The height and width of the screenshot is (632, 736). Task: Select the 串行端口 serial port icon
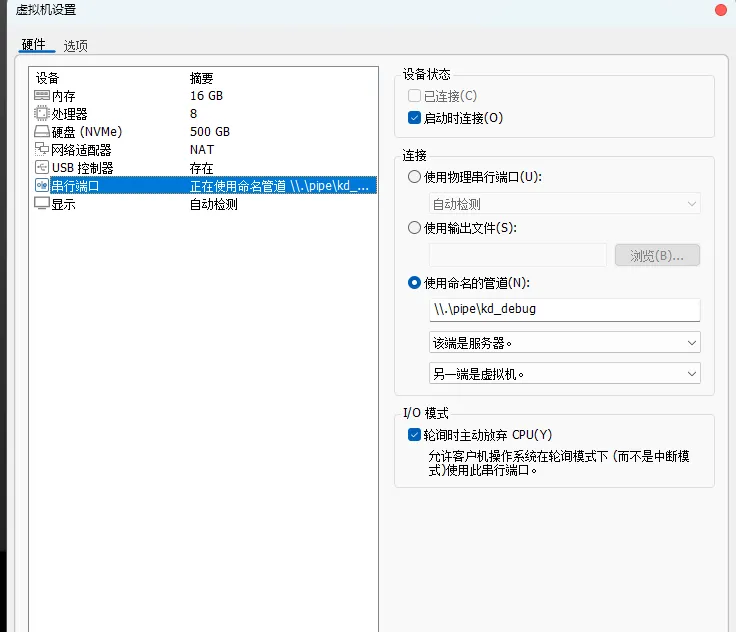41,185
